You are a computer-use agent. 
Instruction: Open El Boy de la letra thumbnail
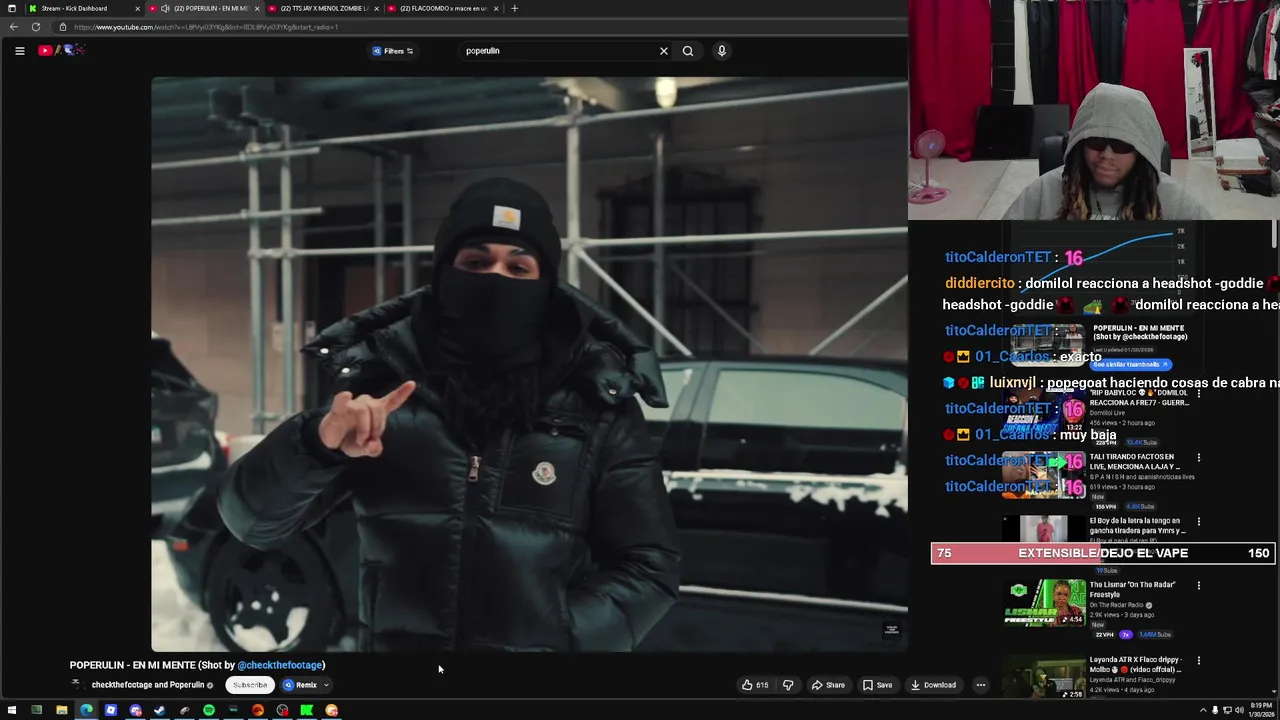click(1044, 530)
